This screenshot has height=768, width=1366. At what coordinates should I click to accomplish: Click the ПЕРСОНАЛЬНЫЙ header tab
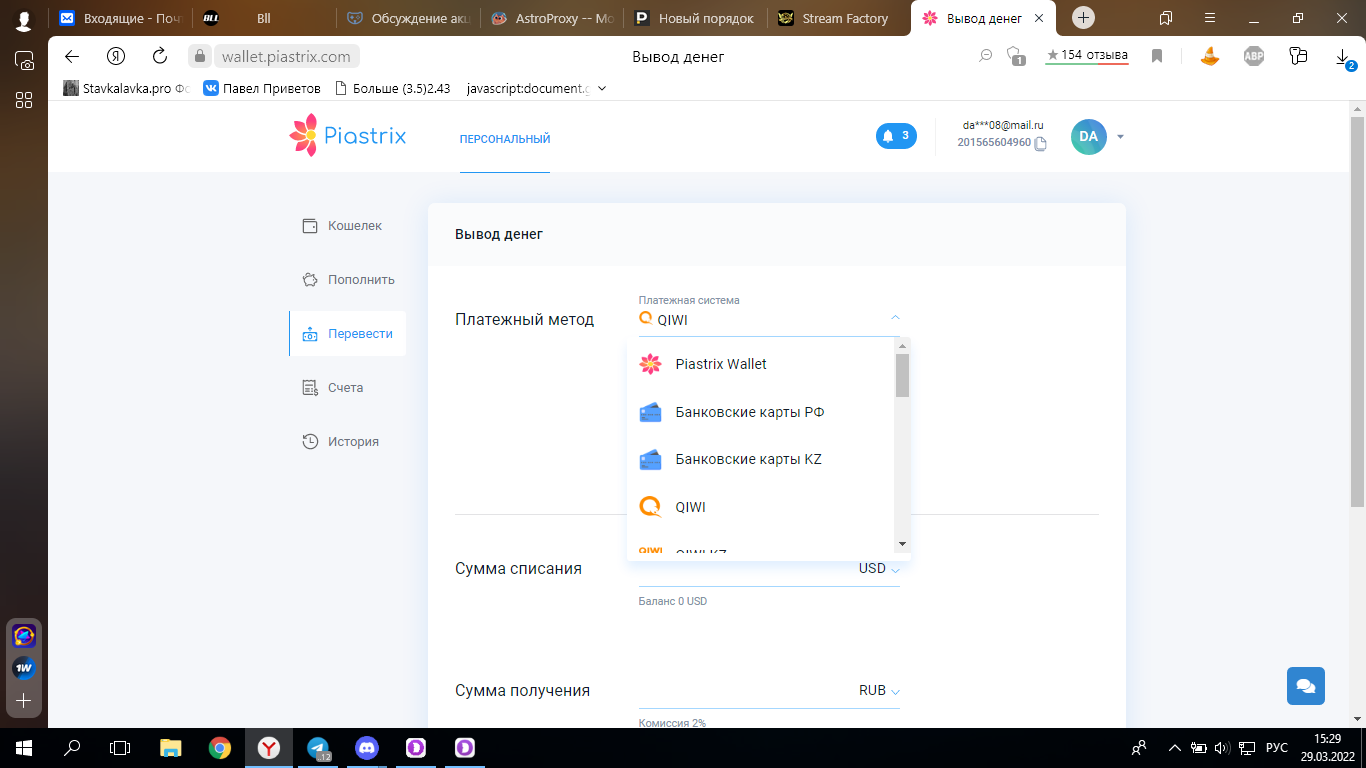click(x=505, y=139)
